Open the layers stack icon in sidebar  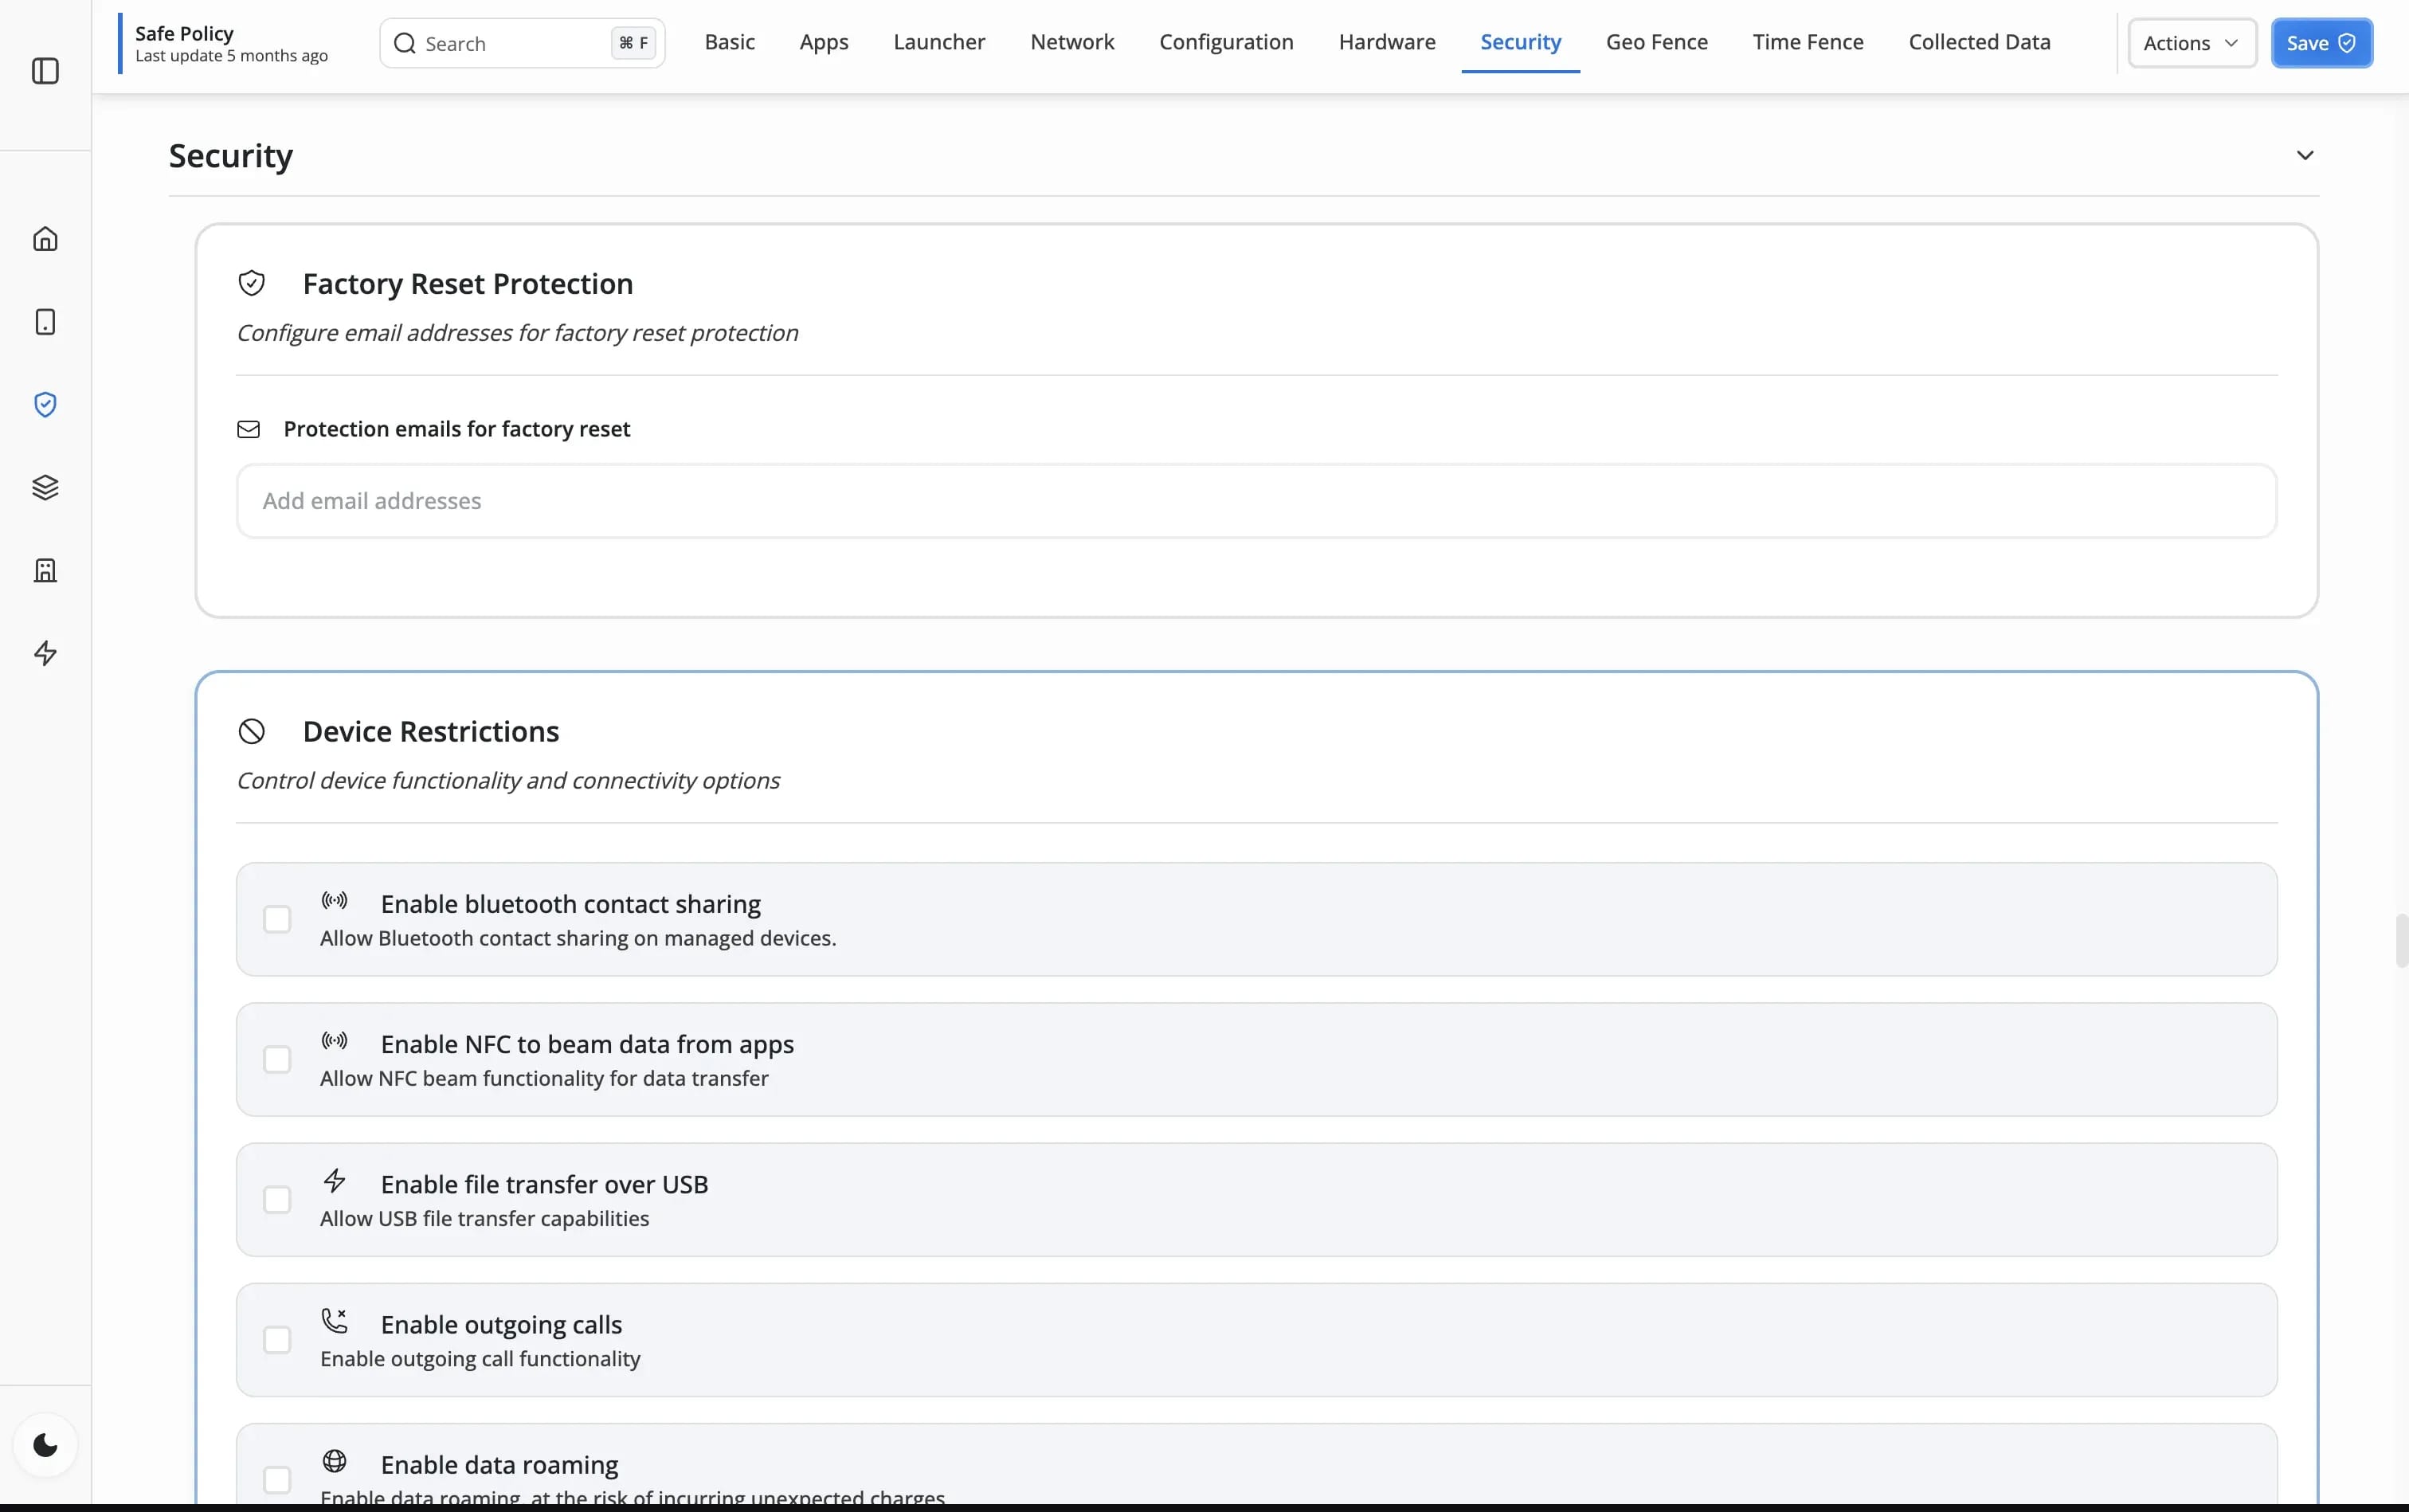[45, 488]
